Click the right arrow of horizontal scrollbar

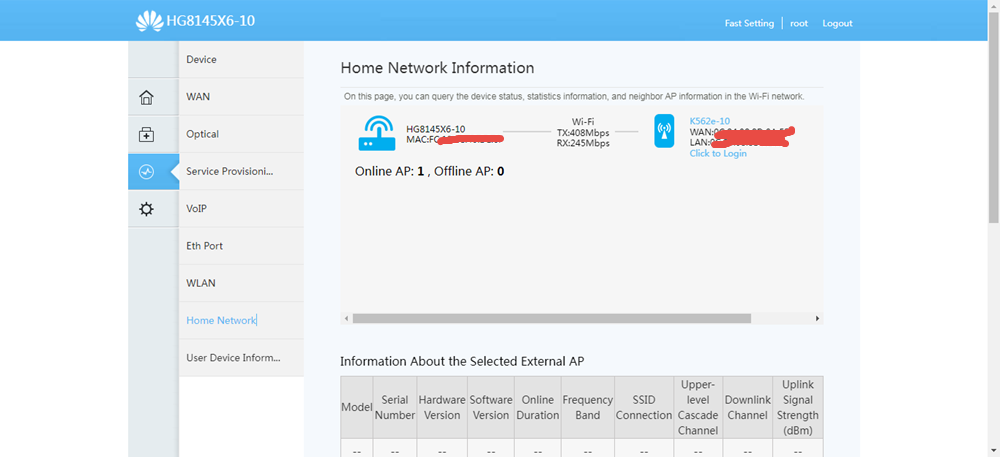click(818, 318)
